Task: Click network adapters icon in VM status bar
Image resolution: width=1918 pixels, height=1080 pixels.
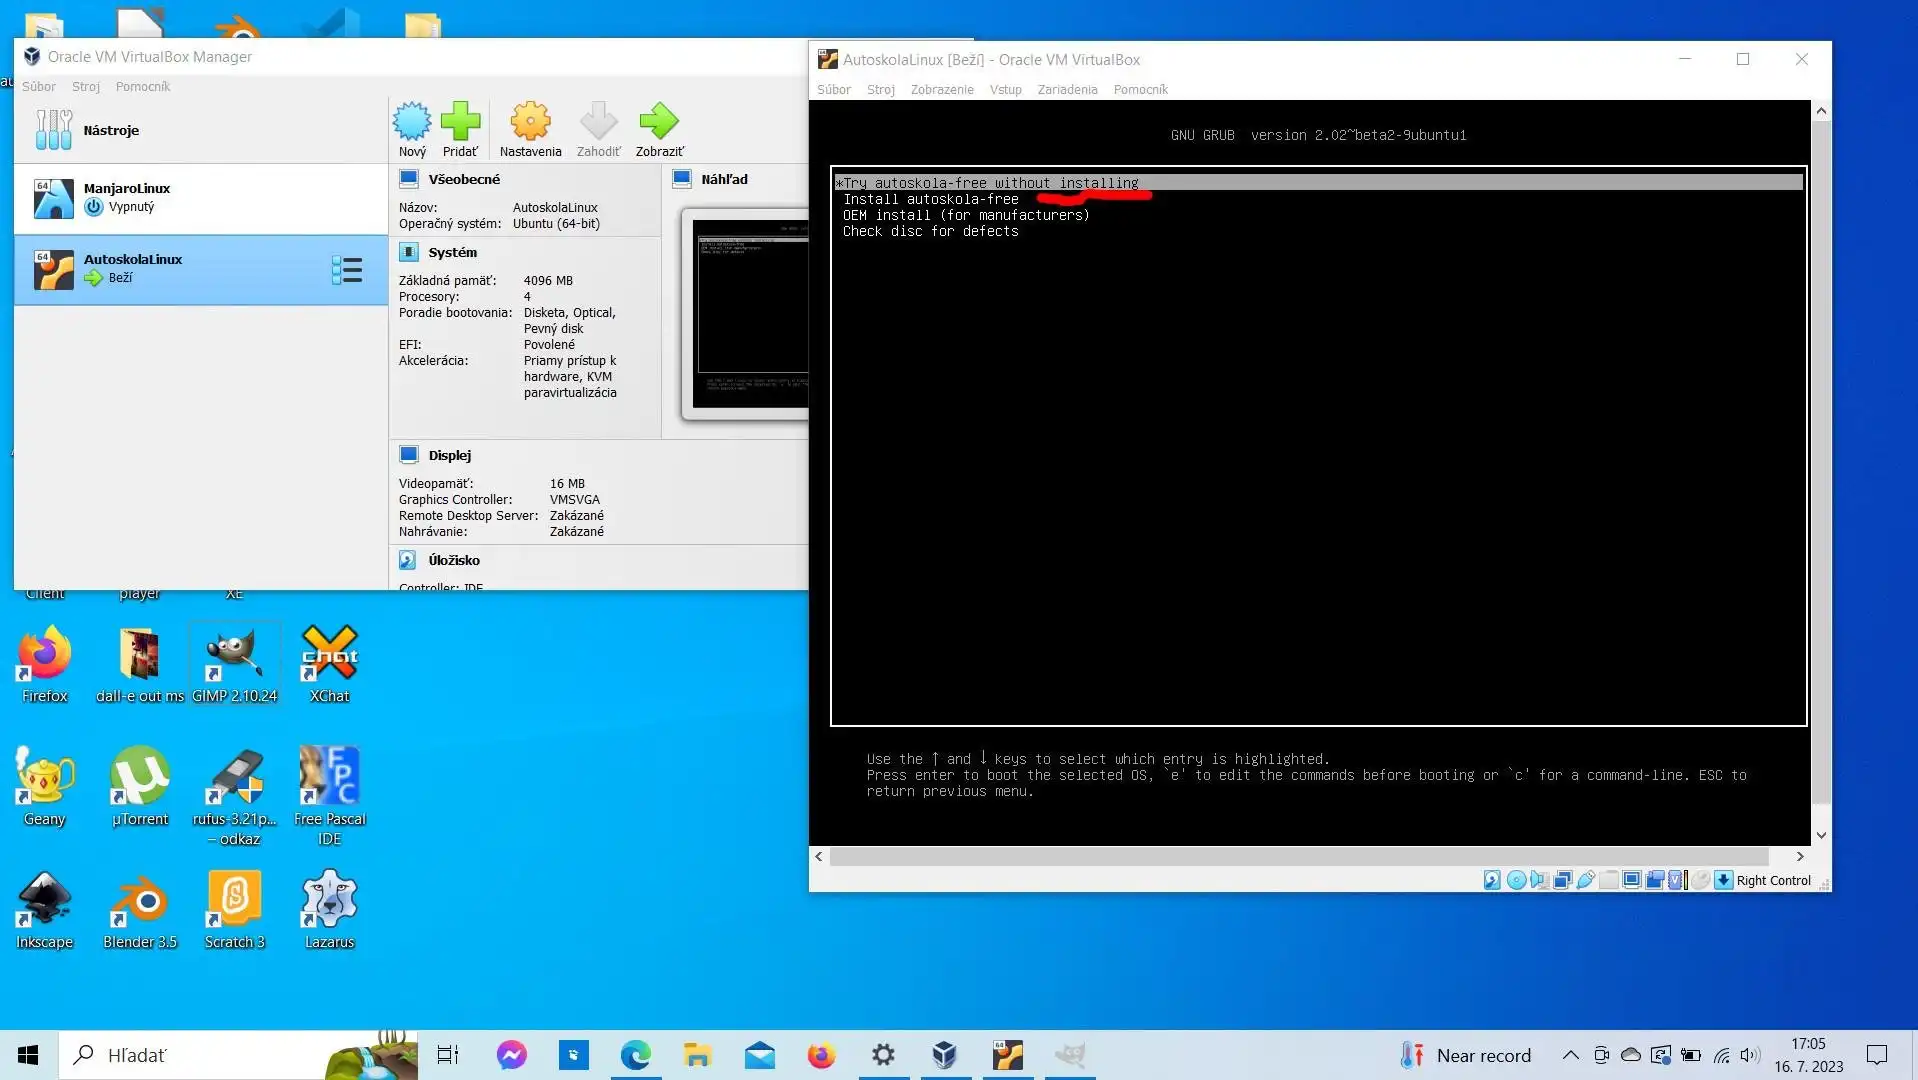Action: click(x=1563, y=880)
